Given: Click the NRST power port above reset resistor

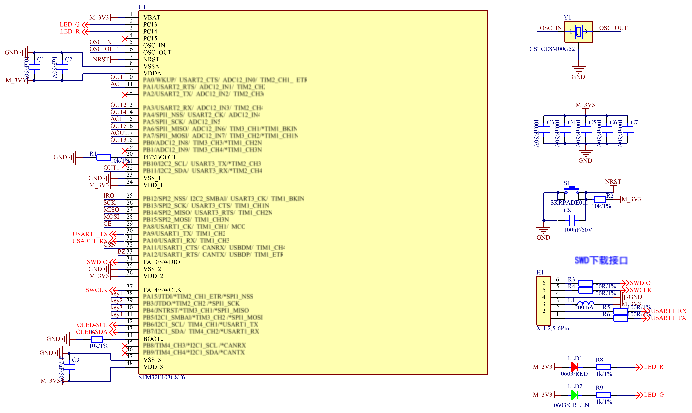Looking at the screenshot, I should click(x=613, y=184).
